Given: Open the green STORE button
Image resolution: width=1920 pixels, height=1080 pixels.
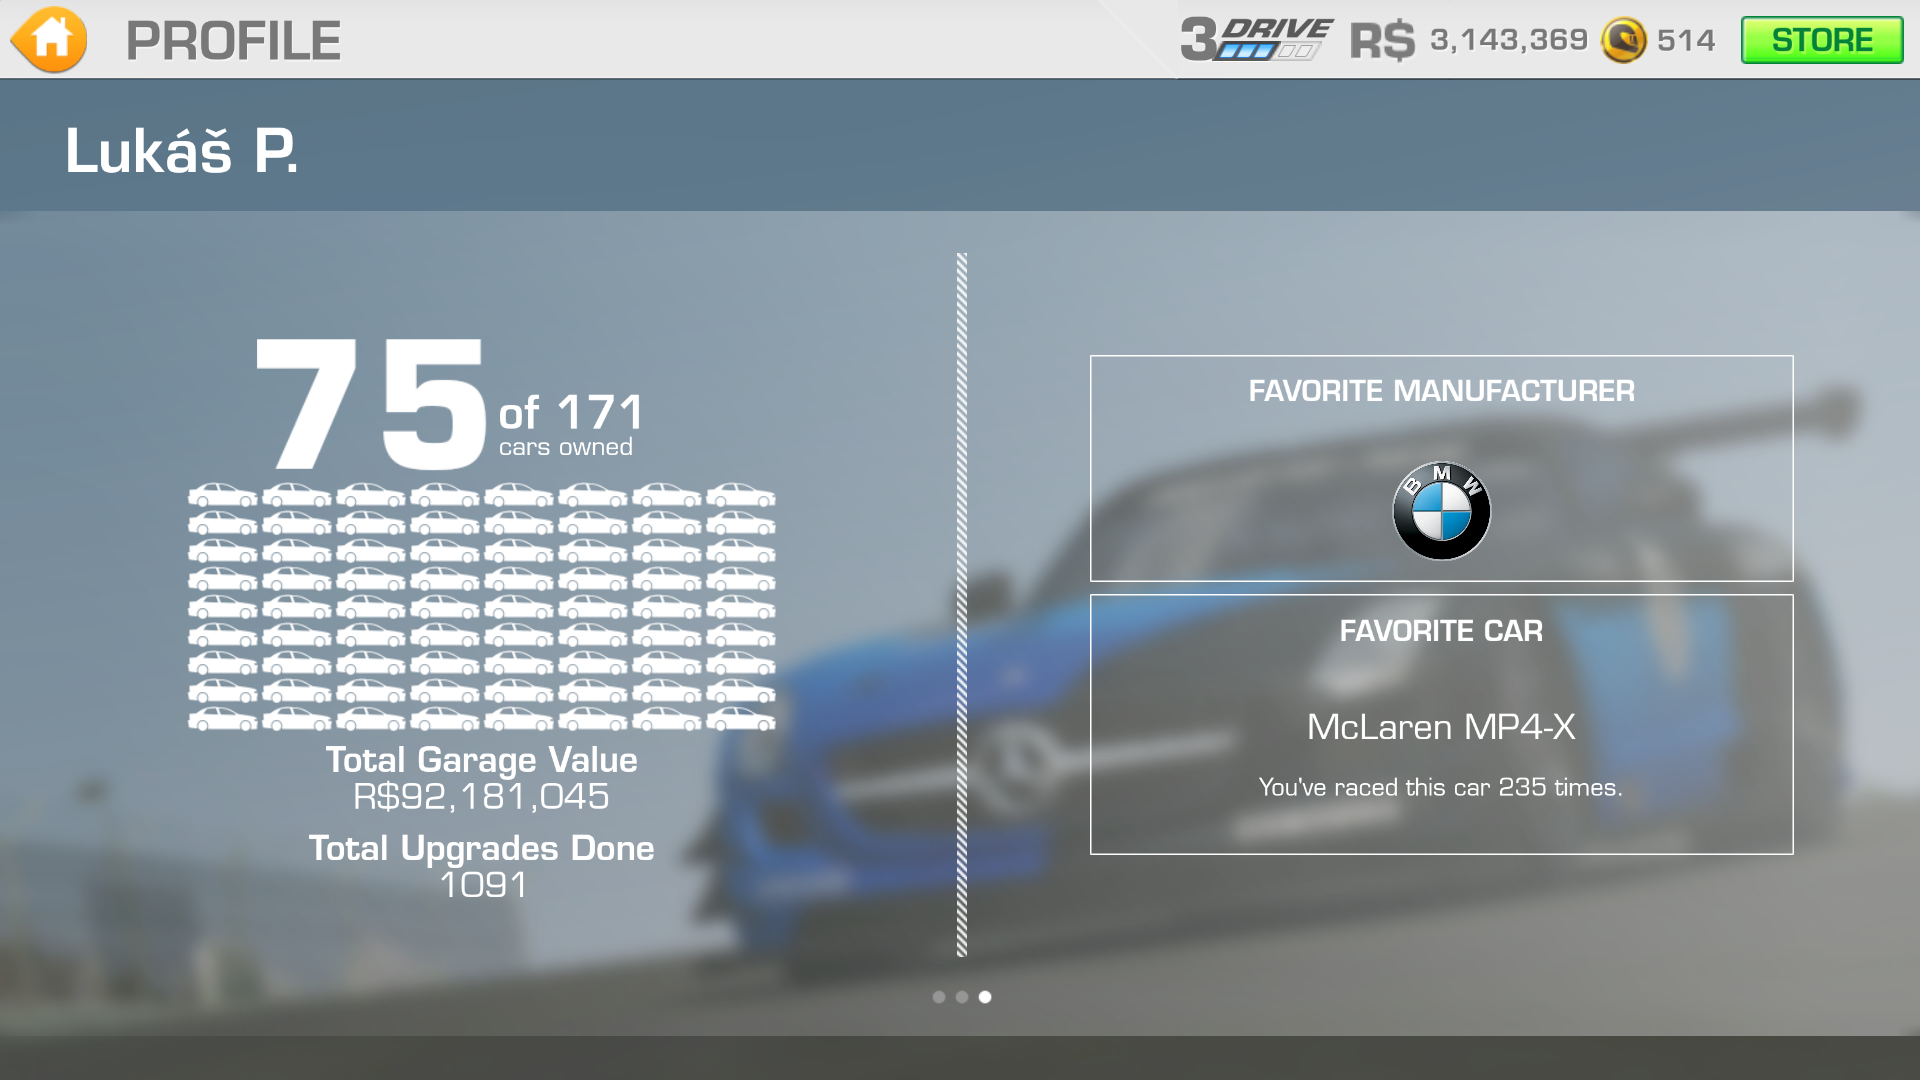Looking at the screenshot, I should (x=1822, y=40).
